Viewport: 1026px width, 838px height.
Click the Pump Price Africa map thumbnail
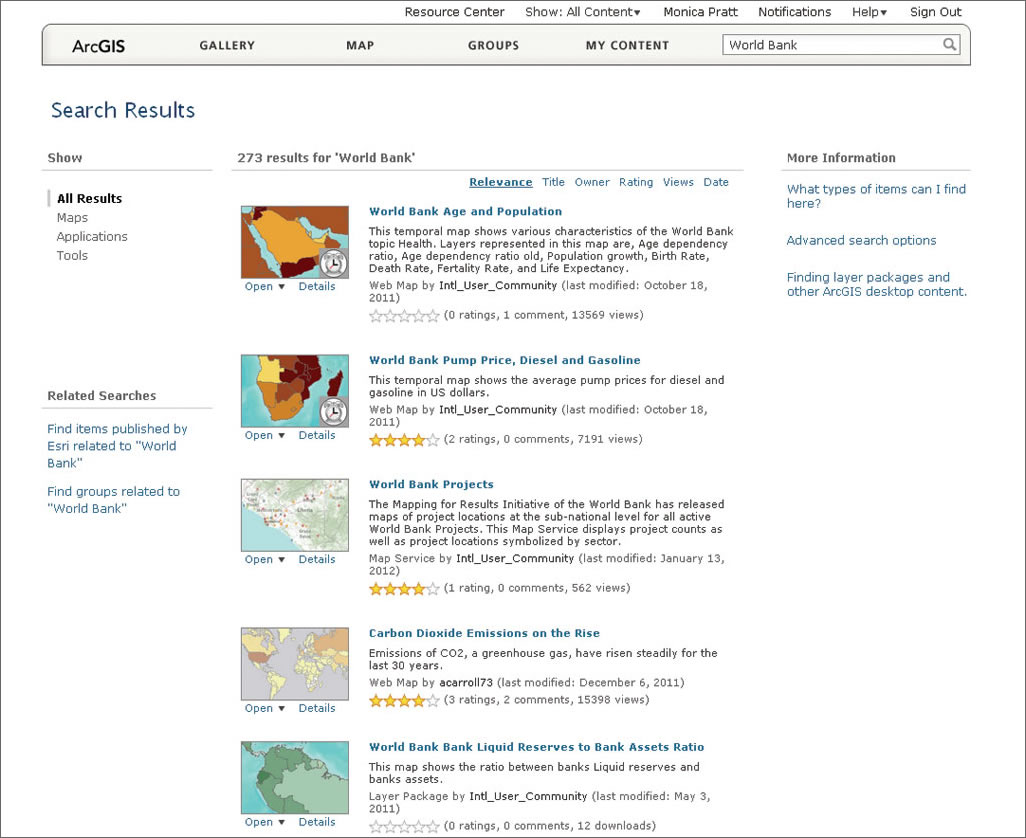294,391
